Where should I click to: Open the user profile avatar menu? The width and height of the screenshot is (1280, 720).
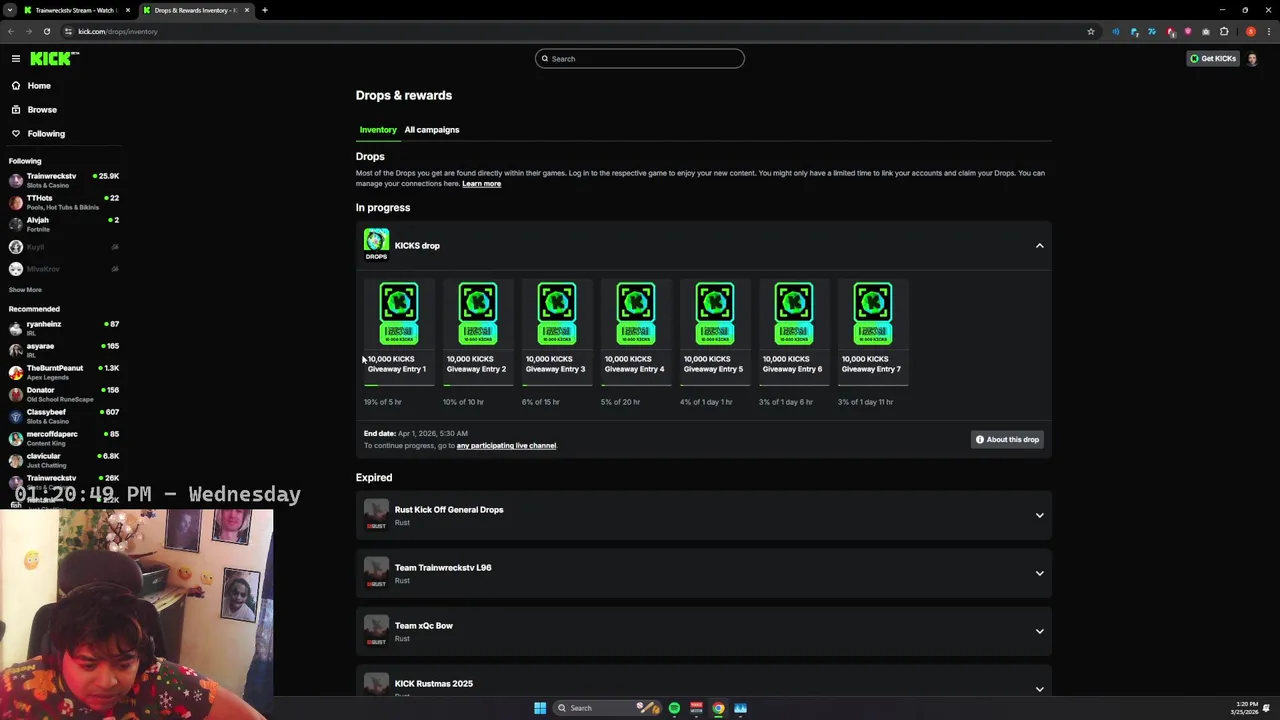point(1252,59)
